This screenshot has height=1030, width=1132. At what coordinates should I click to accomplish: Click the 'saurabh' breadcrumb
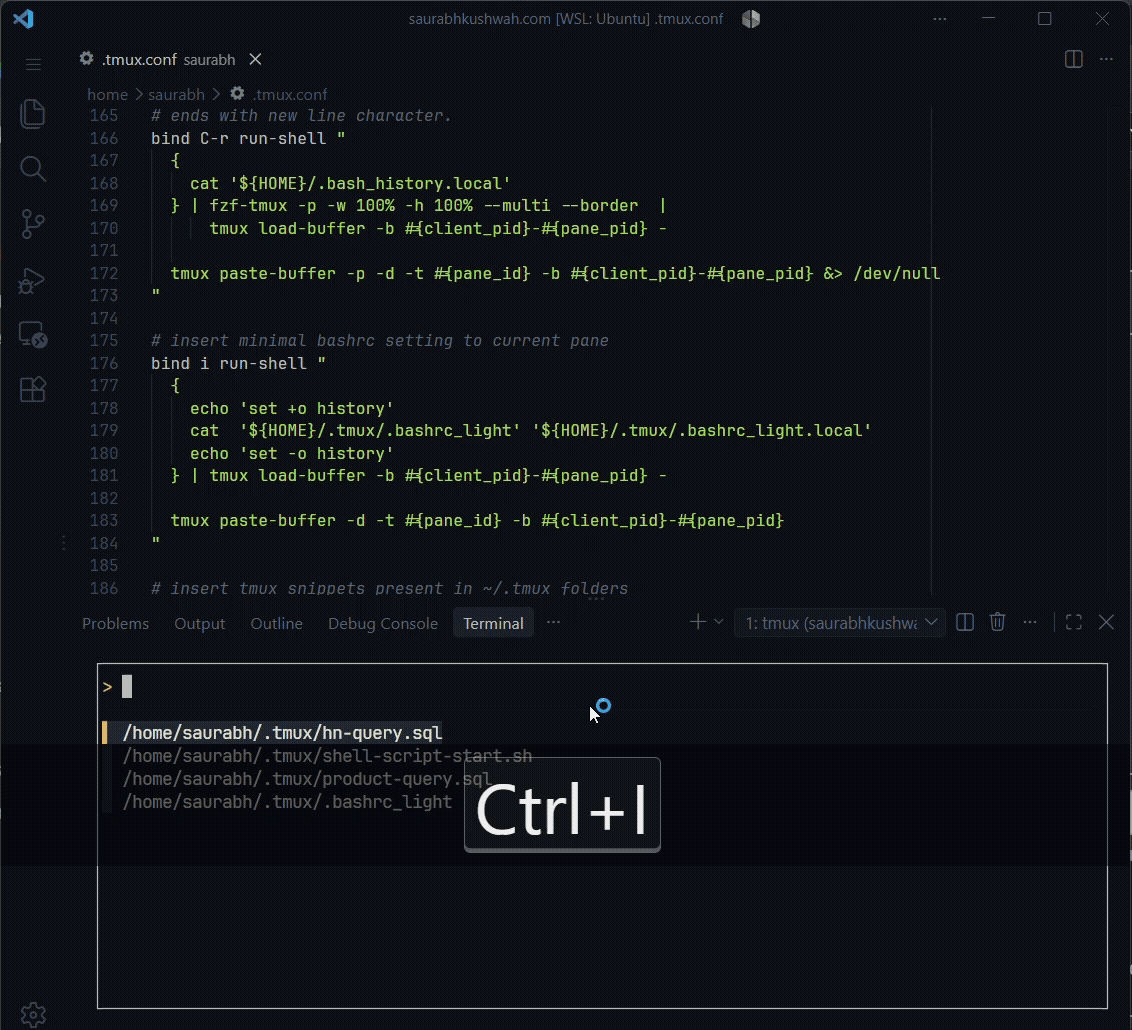[x=176, y=95]
